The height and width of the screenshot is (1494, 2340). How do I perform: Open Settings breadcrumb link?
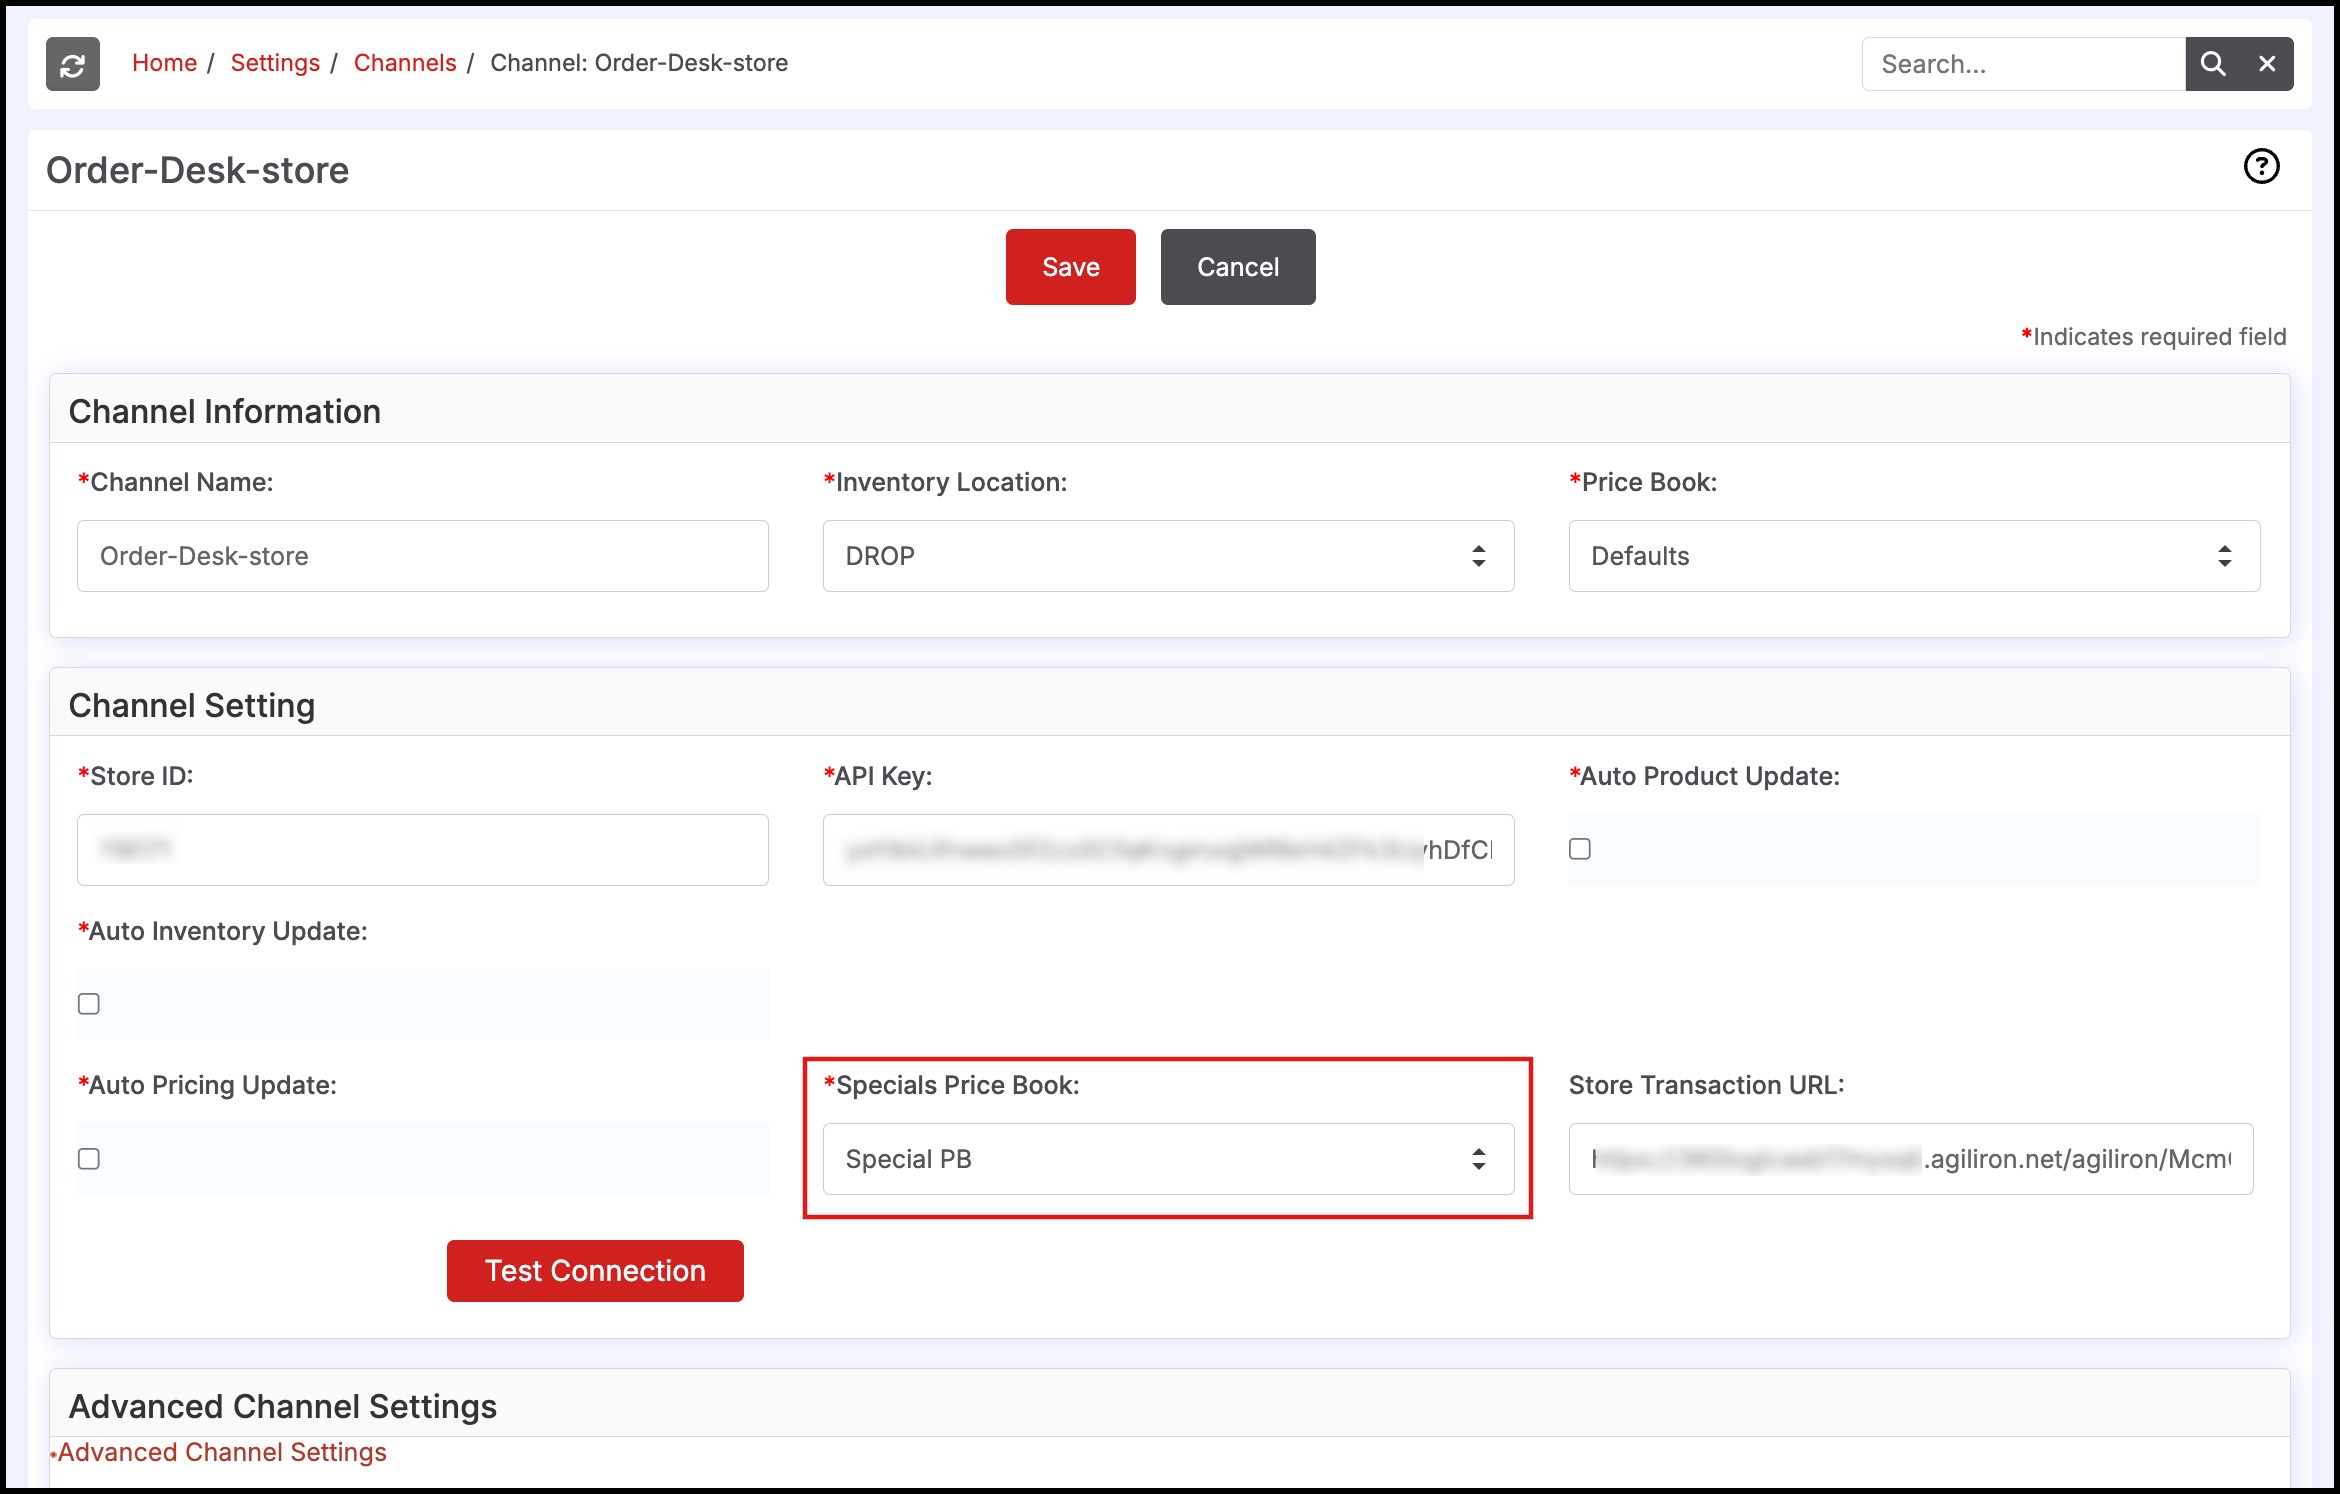click(x=275, y=63)
